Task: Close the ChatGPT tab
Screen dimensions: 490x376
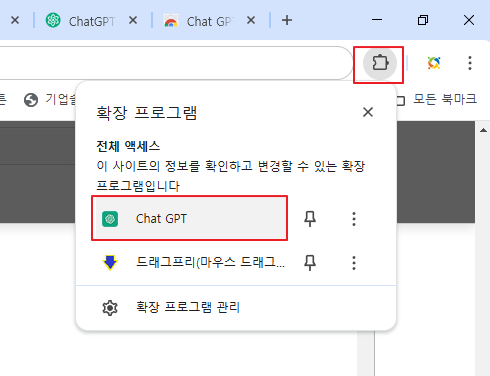Action: pos(133,21)
